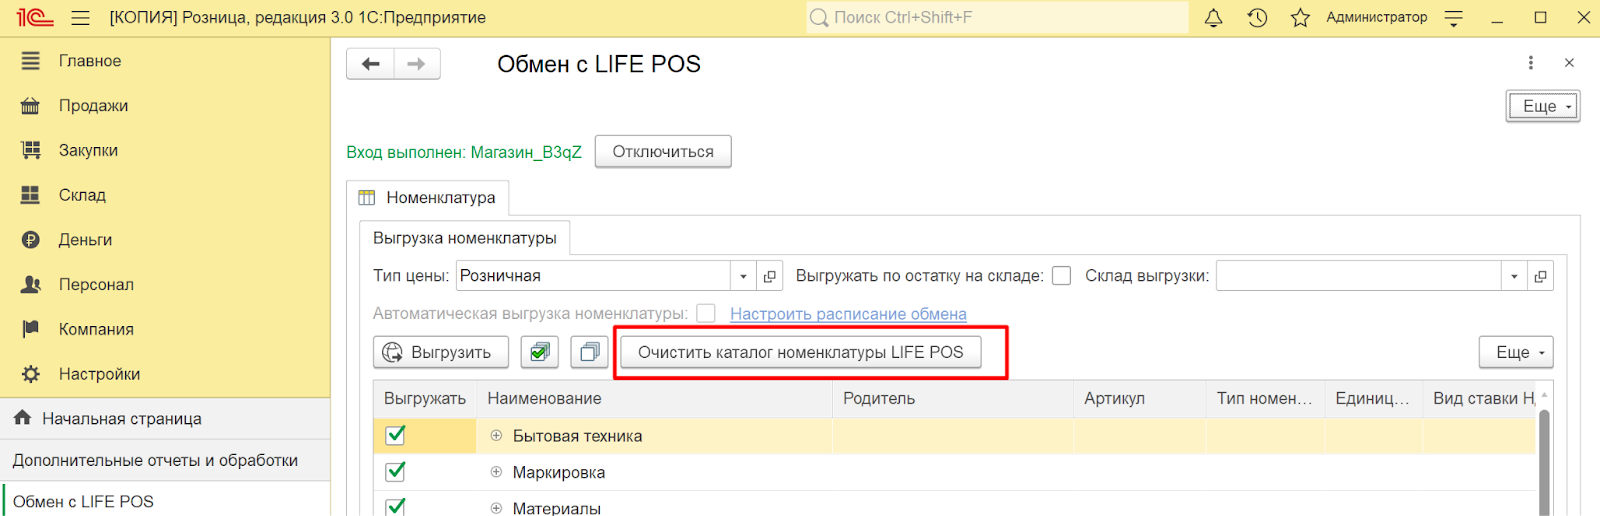Open Персонал section

coord(96,285)
